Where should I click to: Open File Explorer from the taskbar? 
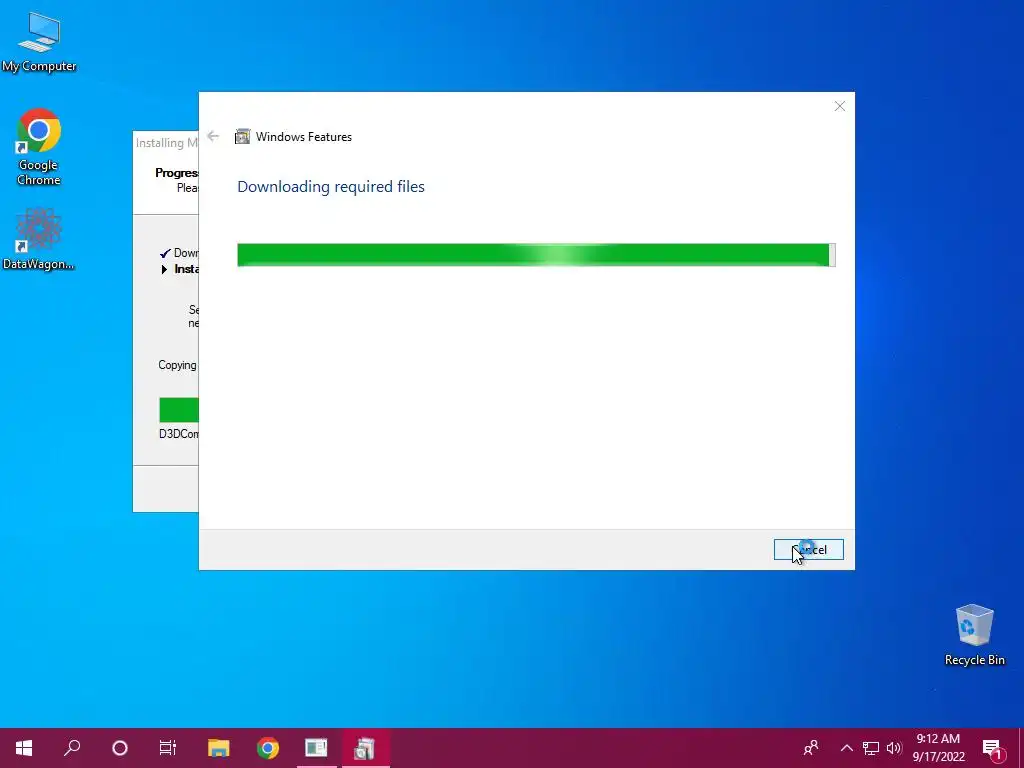coord(219,748)
